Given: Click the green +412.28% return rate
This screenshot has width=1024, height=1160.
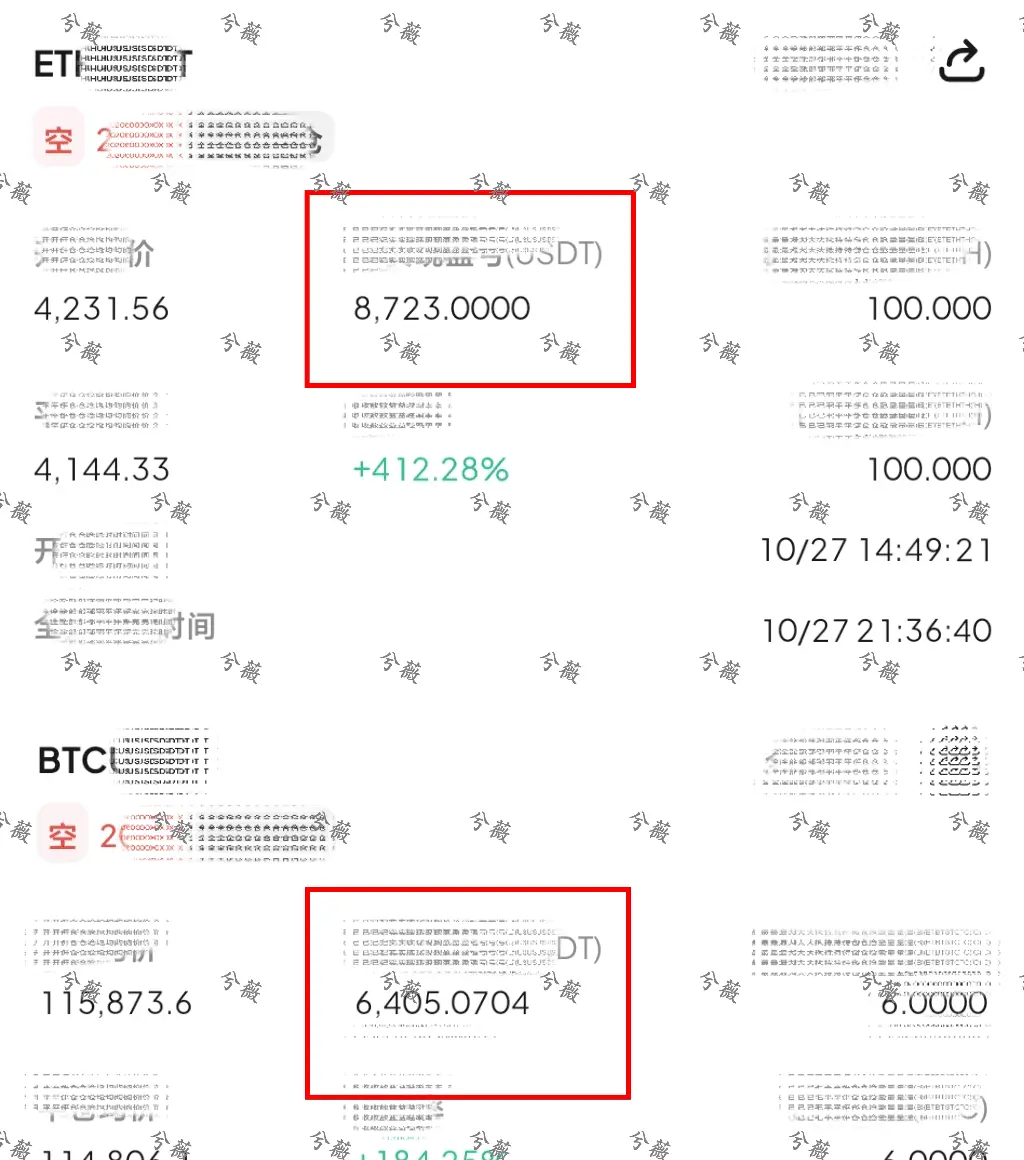Looking at the screenshot, I should click(431, 469).
